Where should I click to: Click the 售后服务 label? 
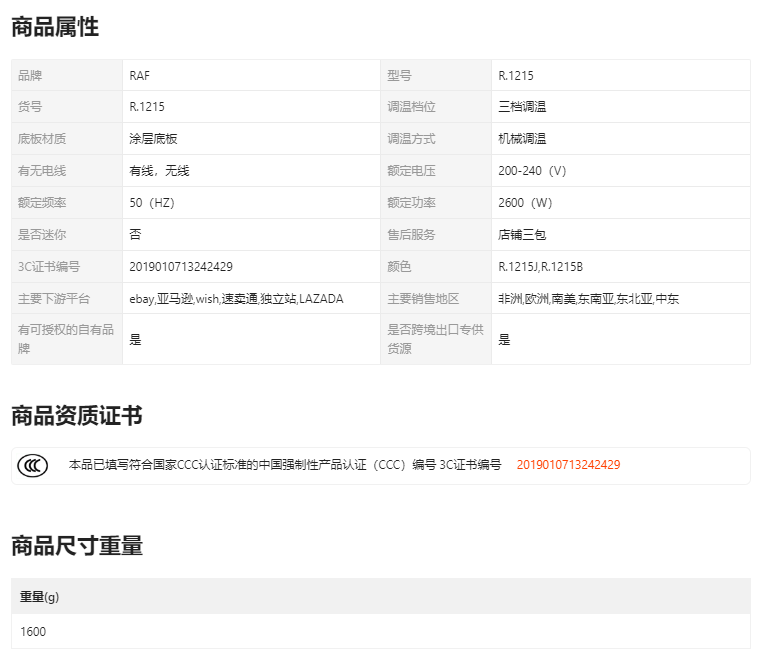(411, 234)
